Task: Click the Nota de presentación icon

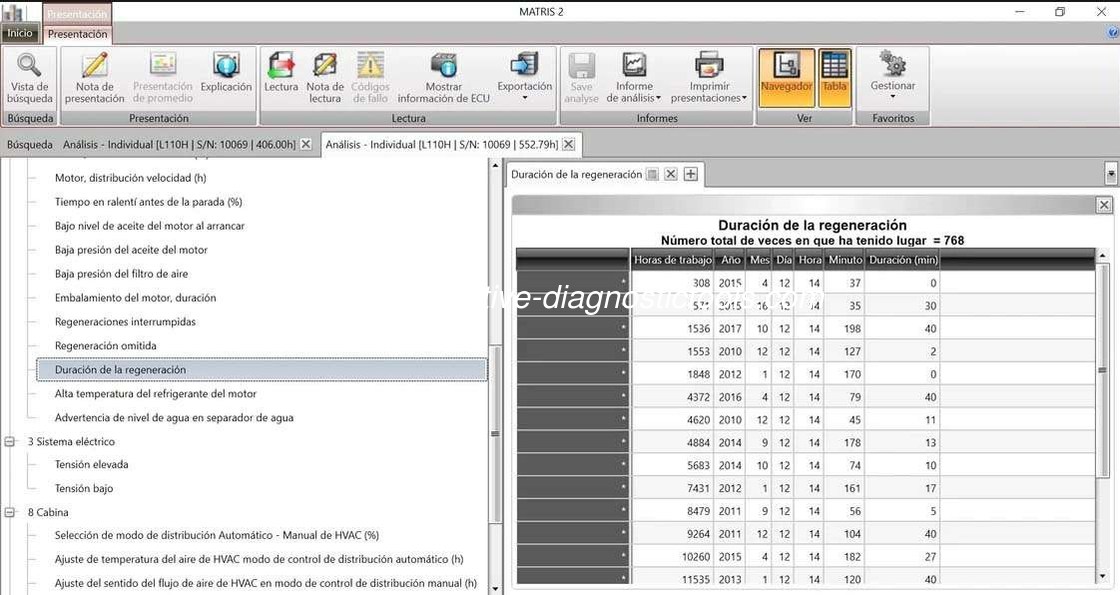Action: pos(95,75)
